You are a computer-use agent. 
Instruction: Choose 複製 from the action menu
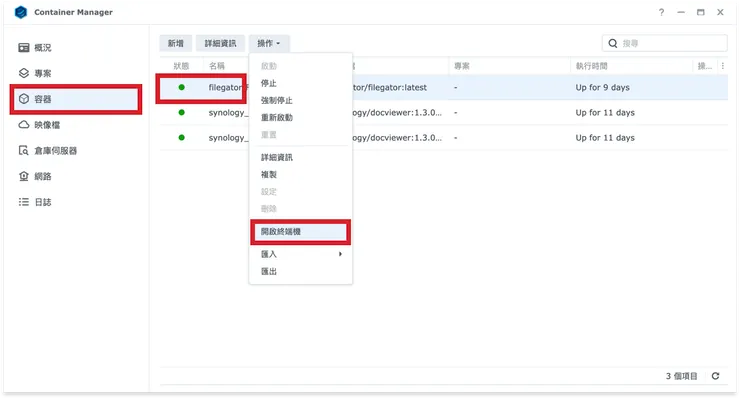point(301,175)
